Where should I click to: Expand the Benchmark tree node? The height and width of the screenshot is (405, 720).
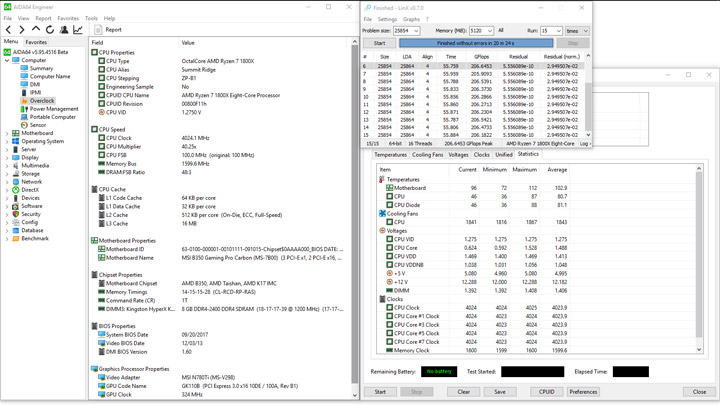[7, 239]
